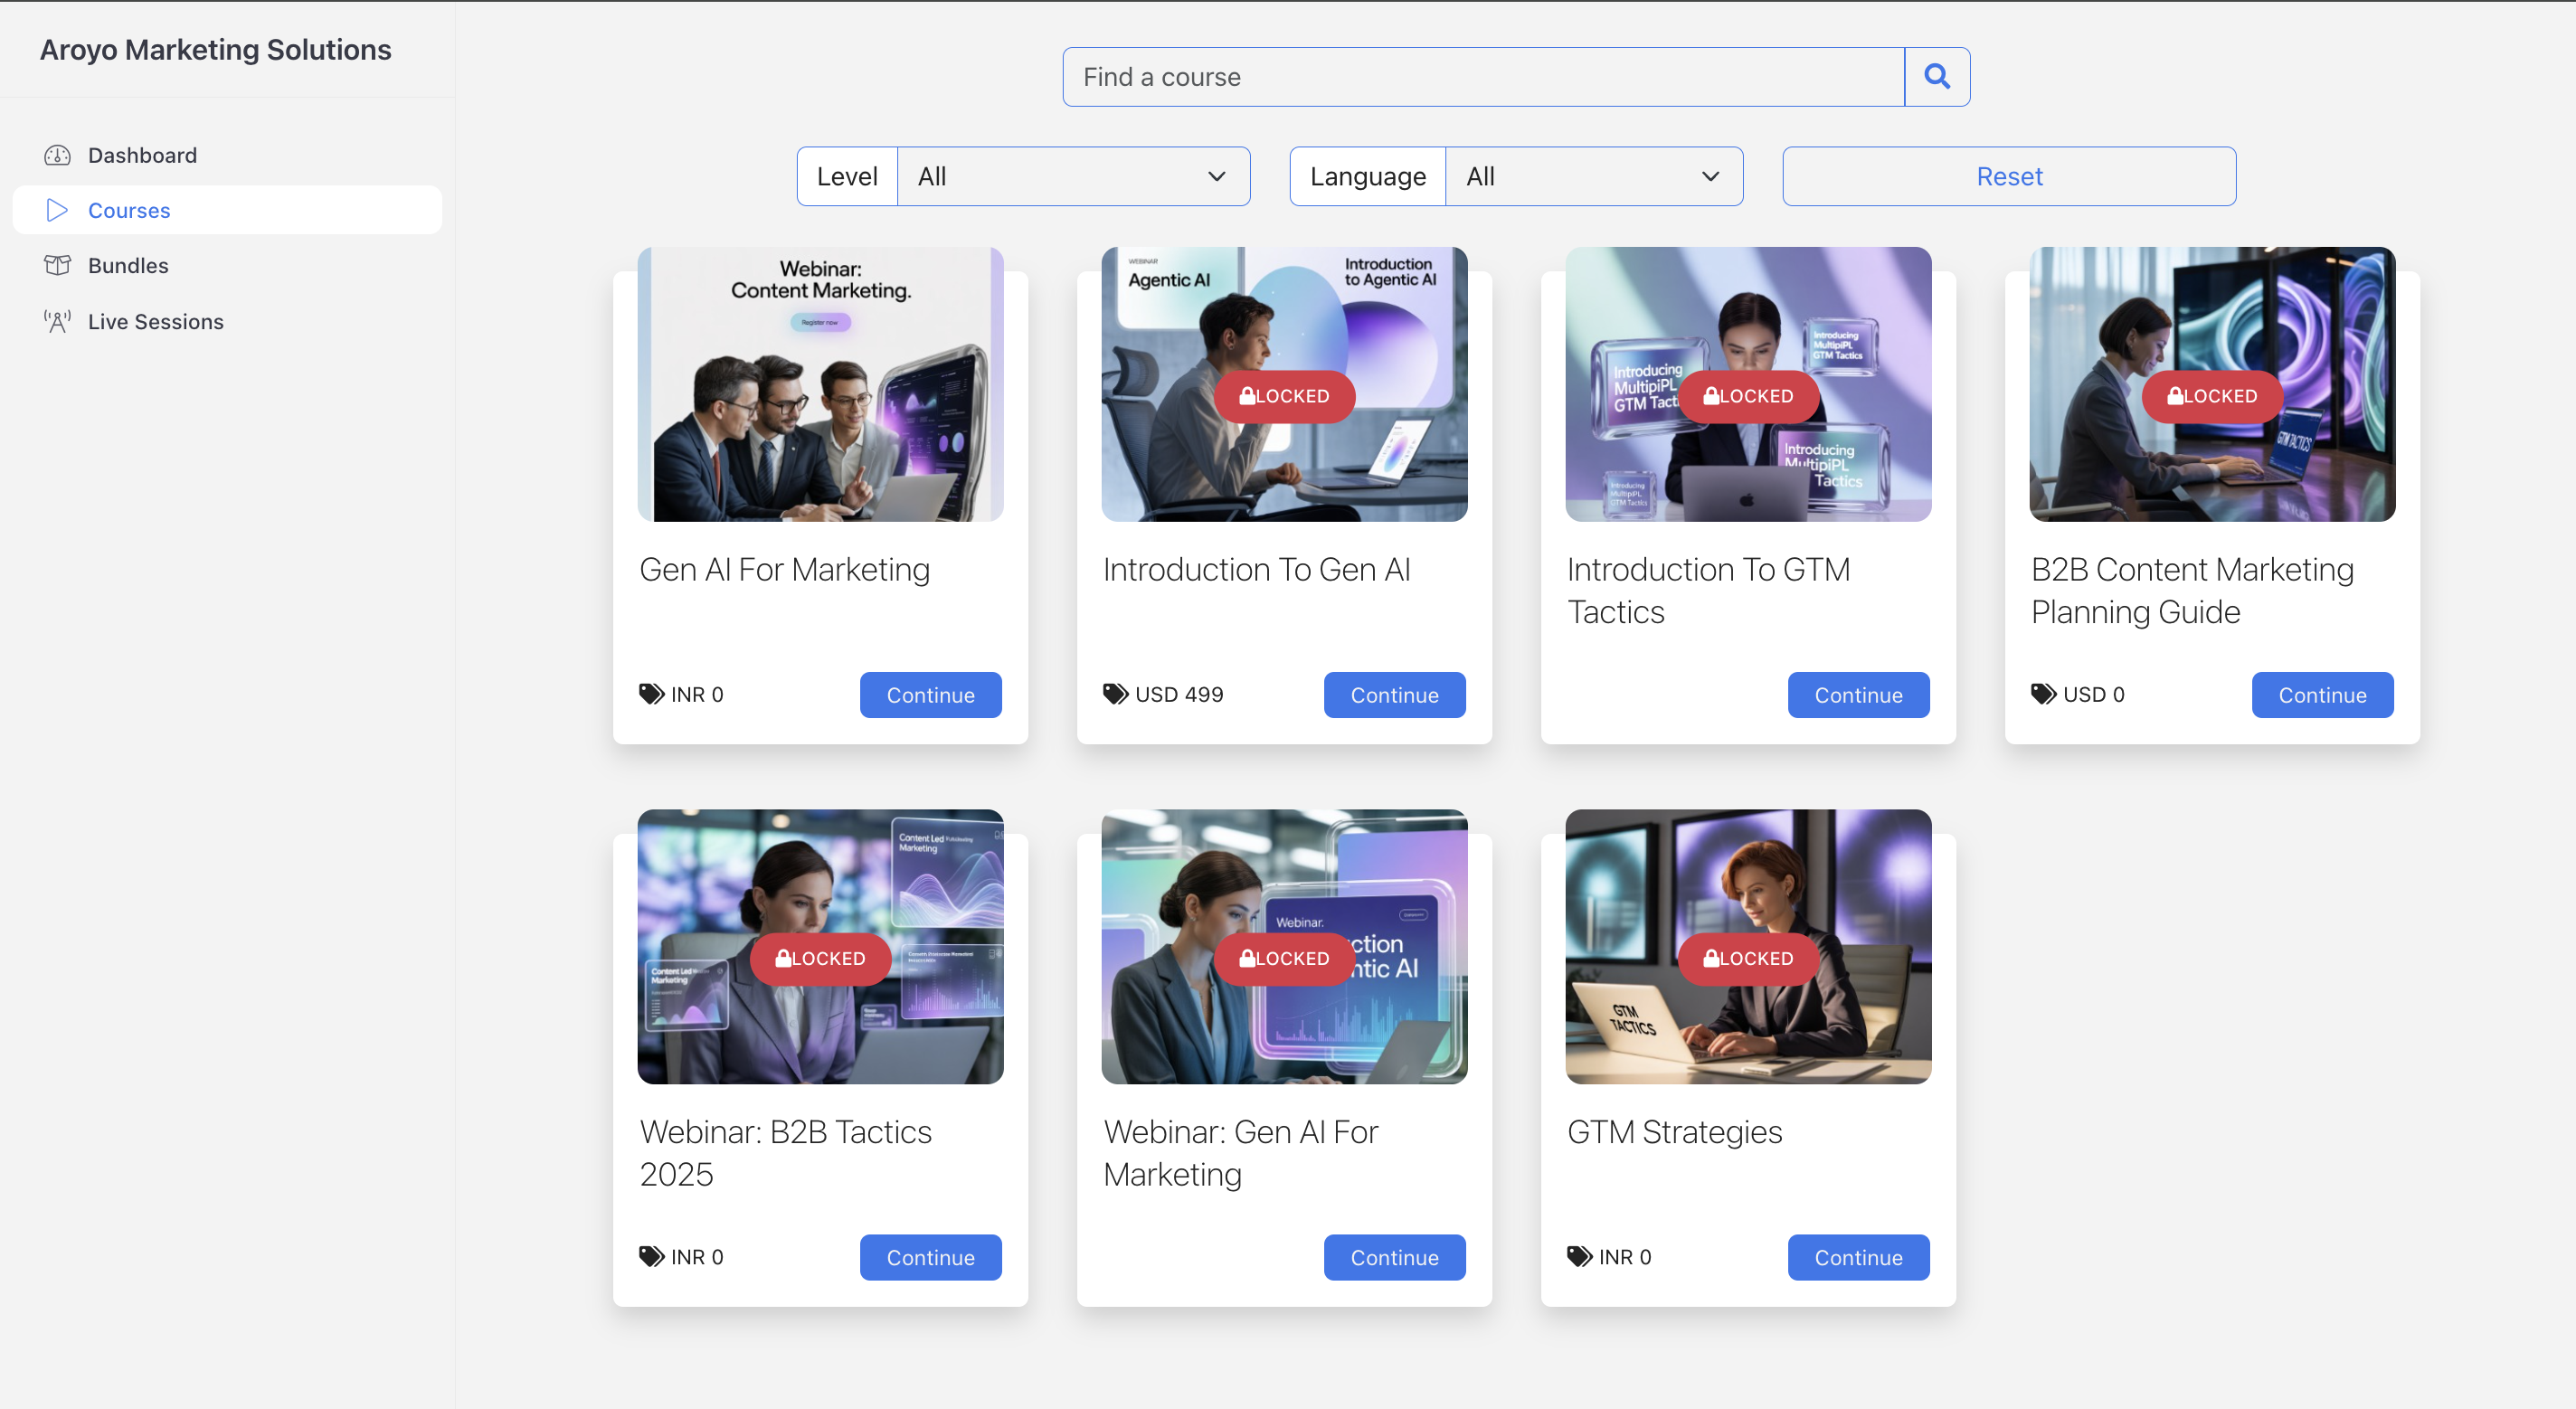Click the price tag icon beside USD 499
This screenshot has height=1409, width=2576.
pos(1116,694)
